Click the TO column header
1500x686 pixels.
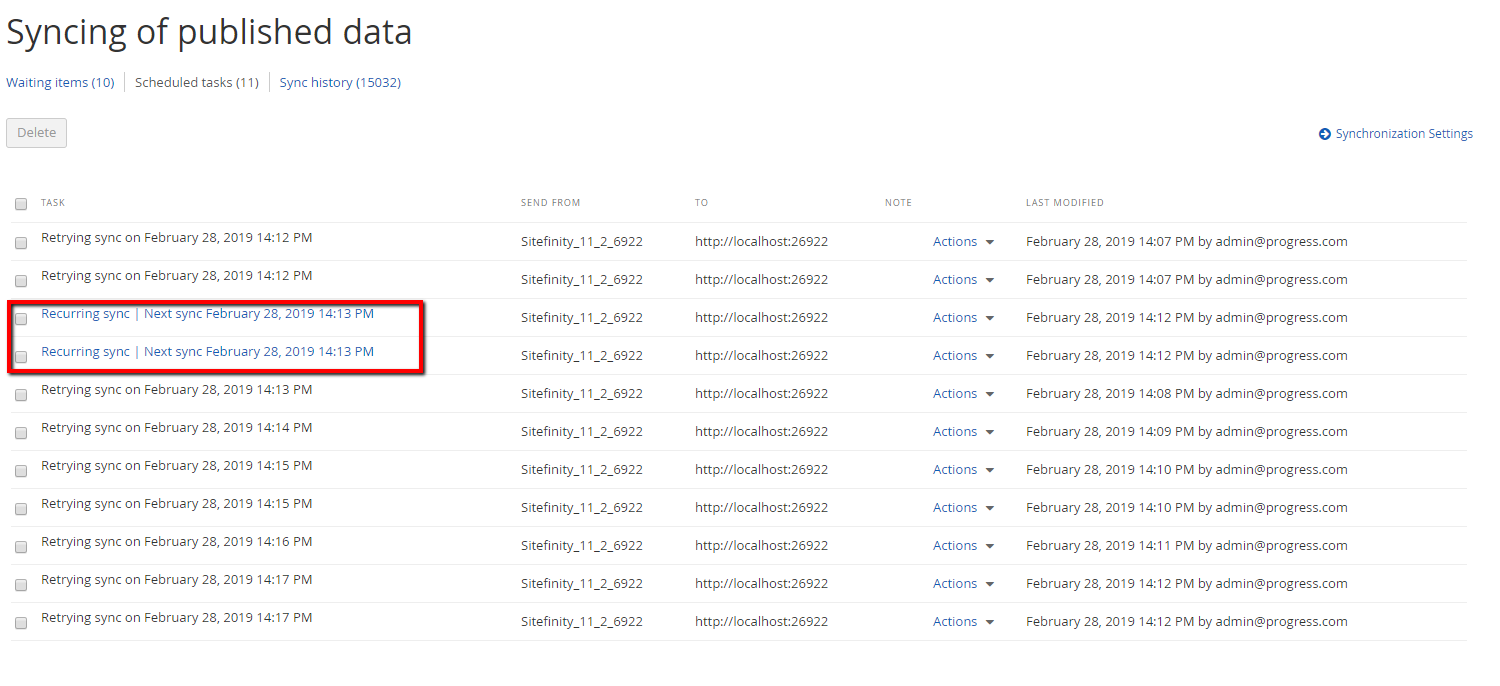point(702,203)
